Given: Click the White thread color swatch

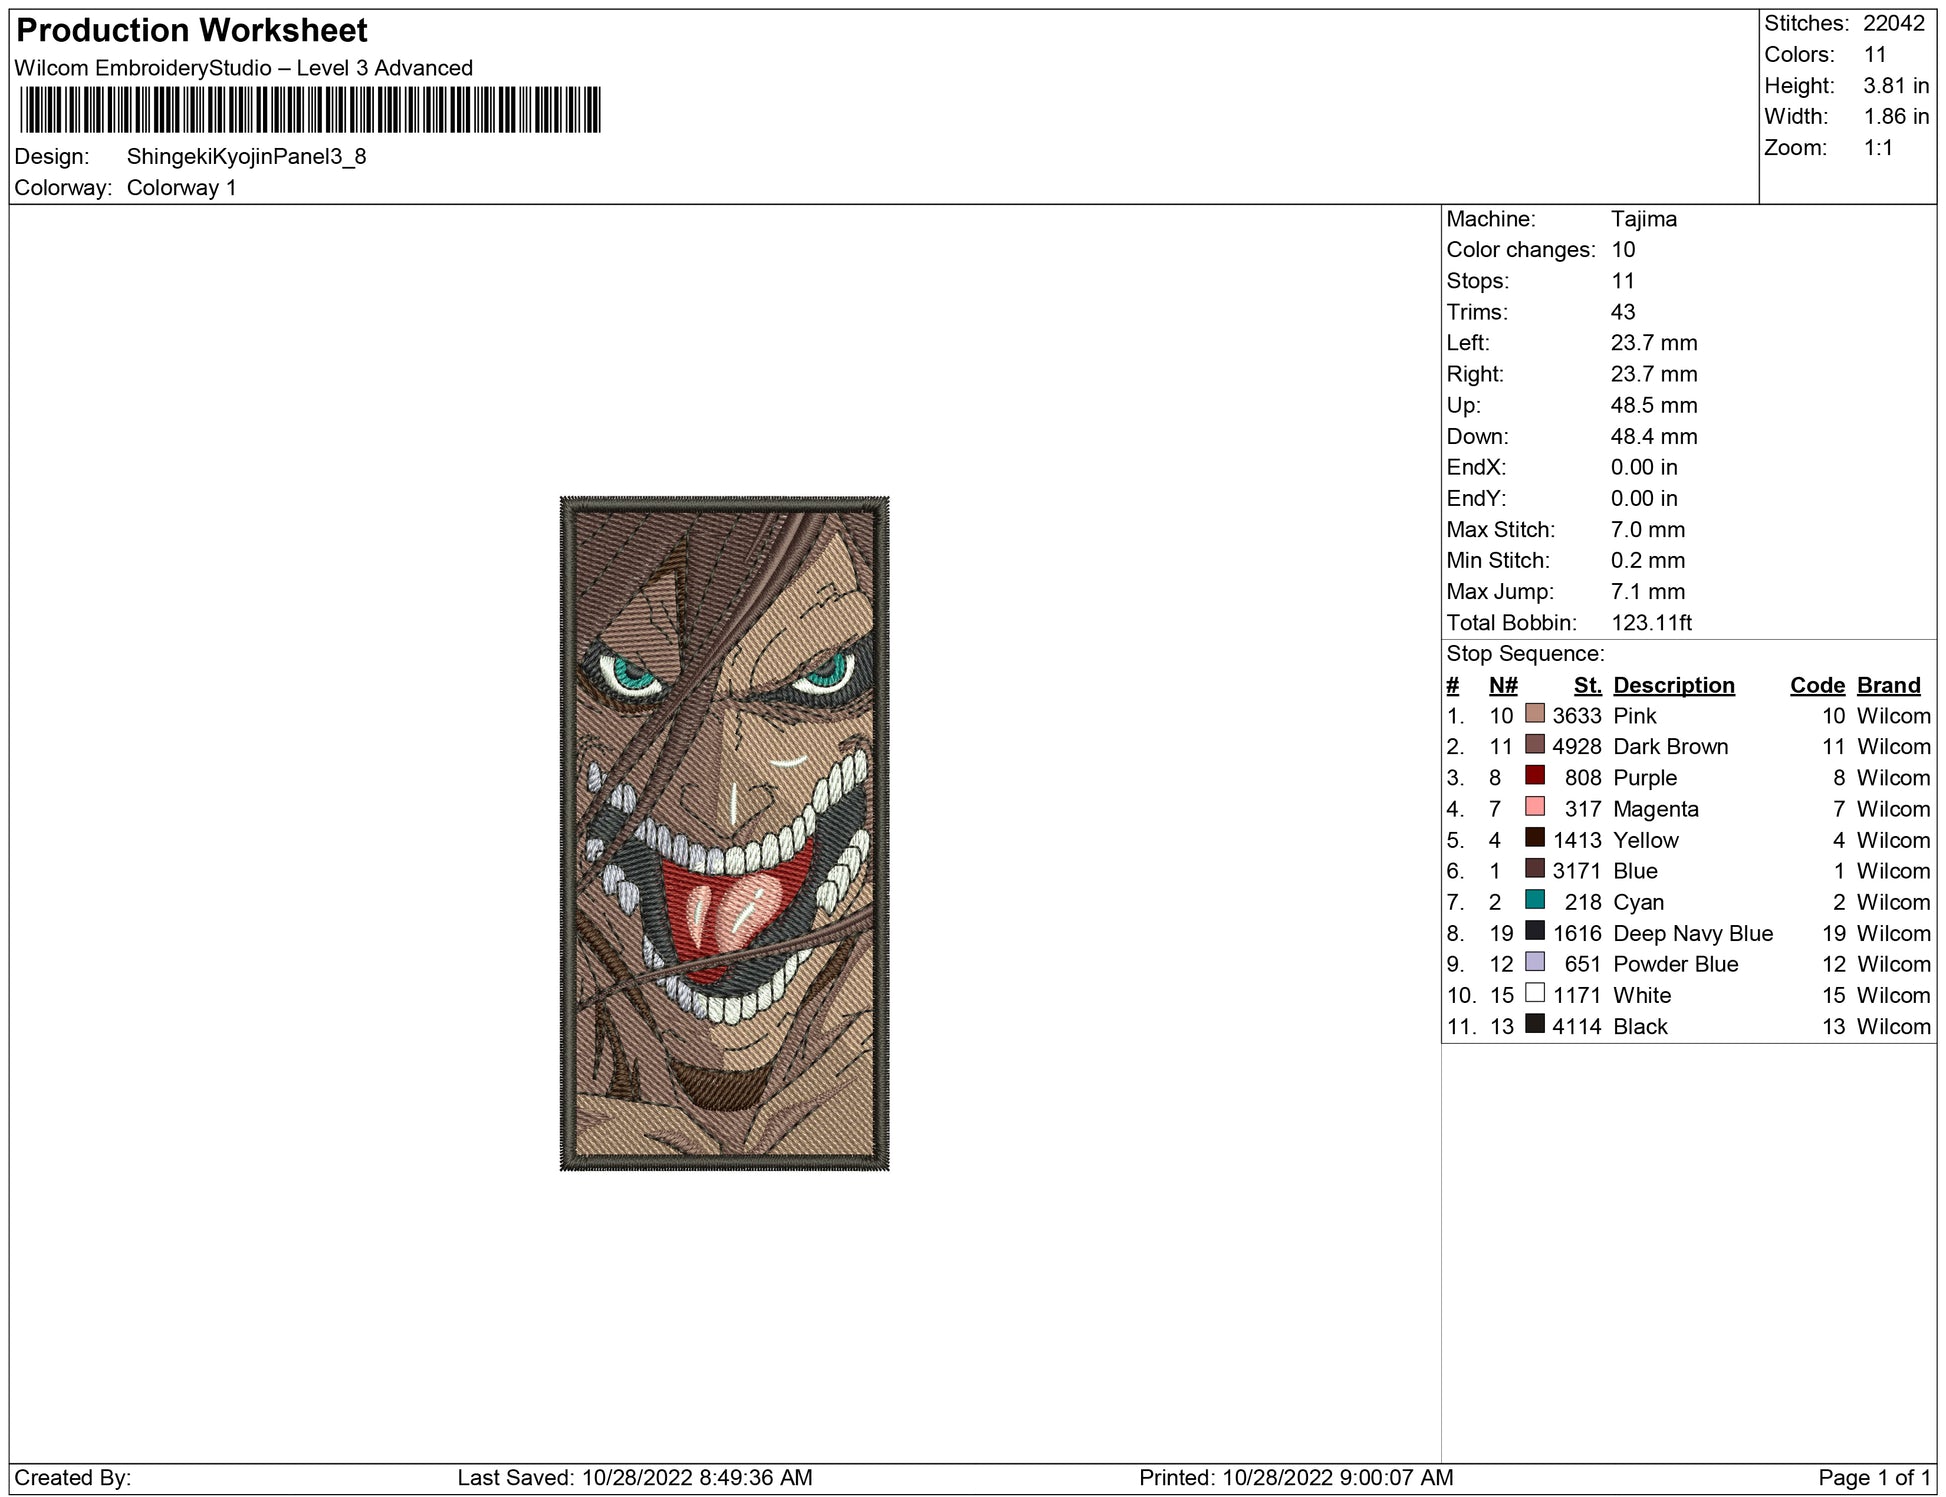Looking at the screenshot, I should [1534, 993].
